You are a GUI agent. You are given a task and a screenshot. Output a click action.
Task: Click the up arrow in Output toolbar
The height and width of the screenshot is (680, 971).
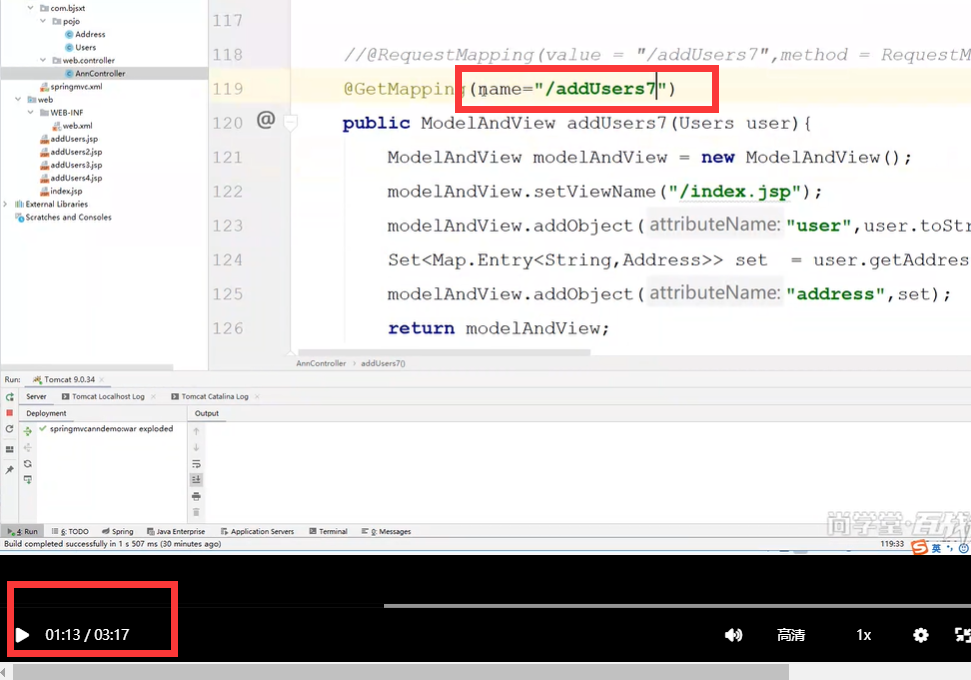196,431
